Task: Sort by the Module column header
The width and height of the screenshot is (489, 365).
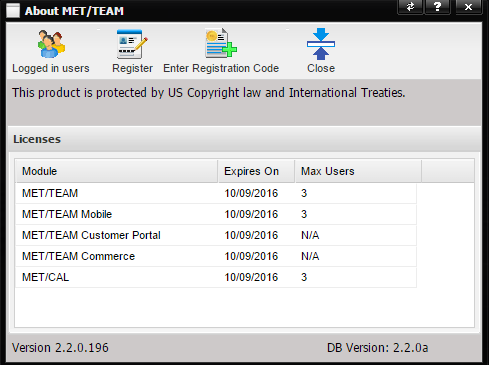Action: point(116,171)
